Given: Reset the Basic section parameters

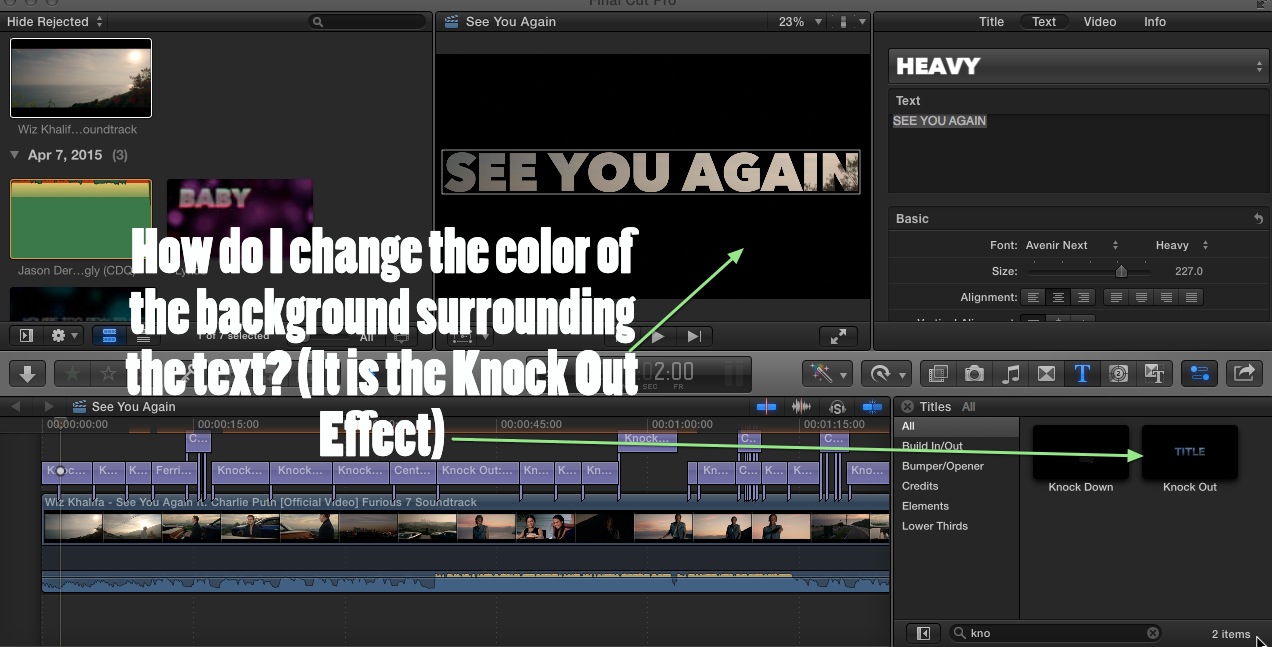Looking at the screenshot, I should tap(1257, 218).
